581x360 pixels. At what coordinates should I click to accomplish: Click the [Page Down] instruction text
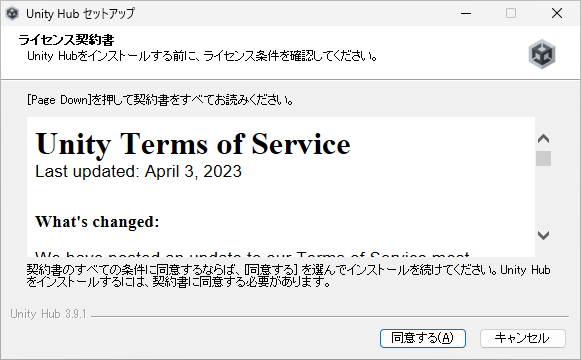[160, 100]
